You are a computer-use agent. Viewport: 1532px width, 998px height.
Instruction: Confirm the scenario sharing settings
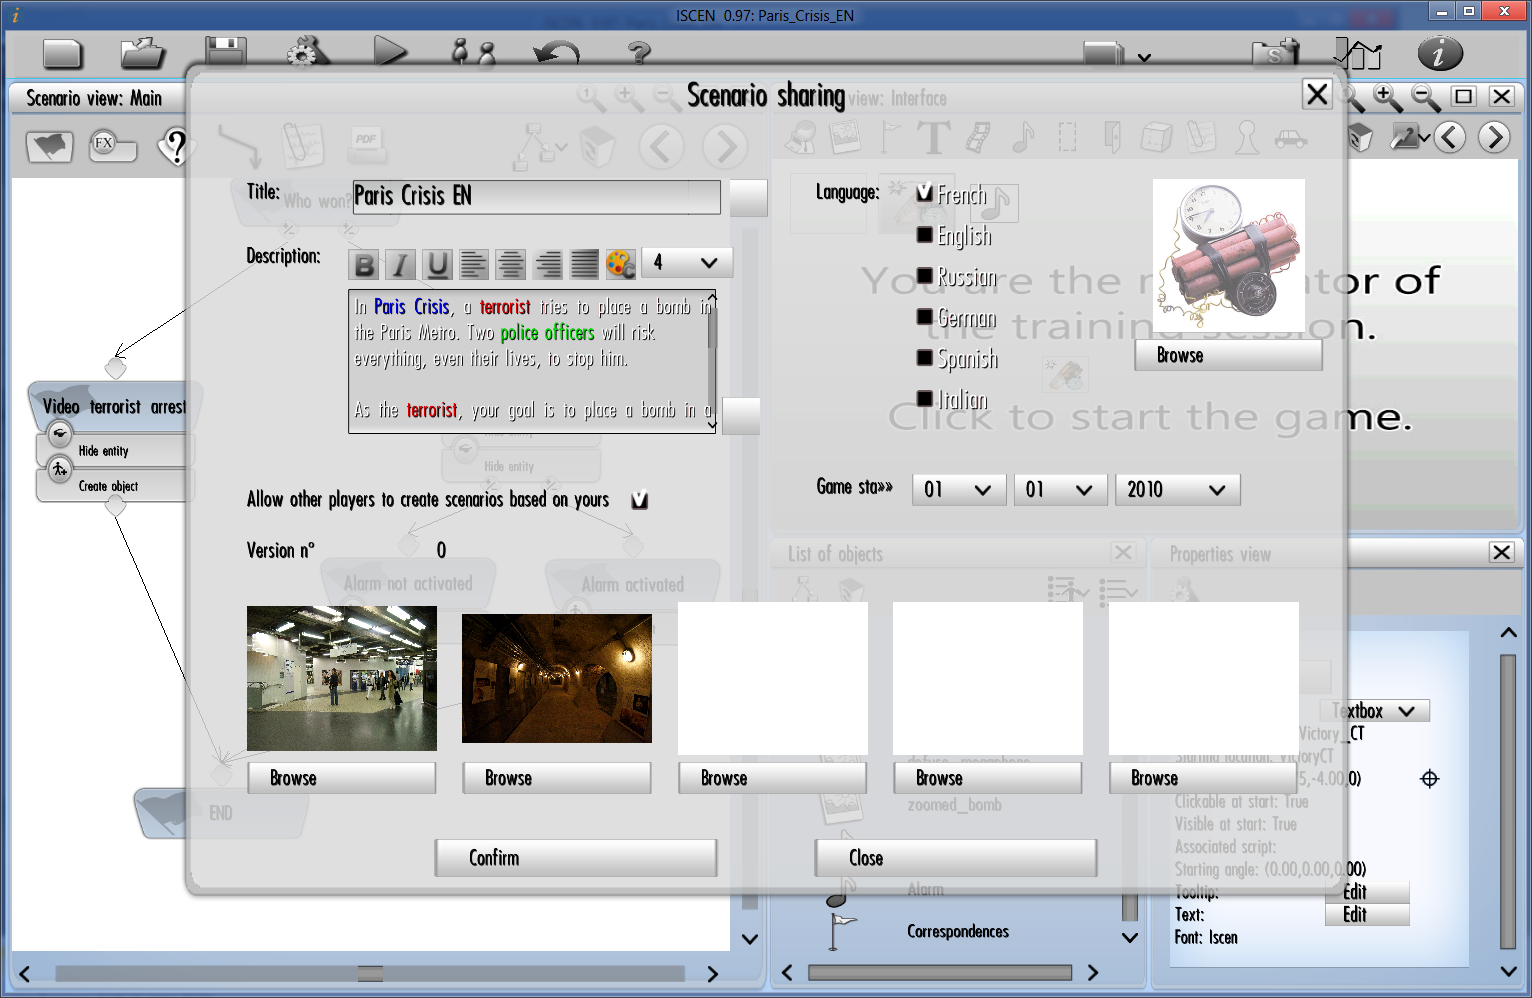pos(575,858)
